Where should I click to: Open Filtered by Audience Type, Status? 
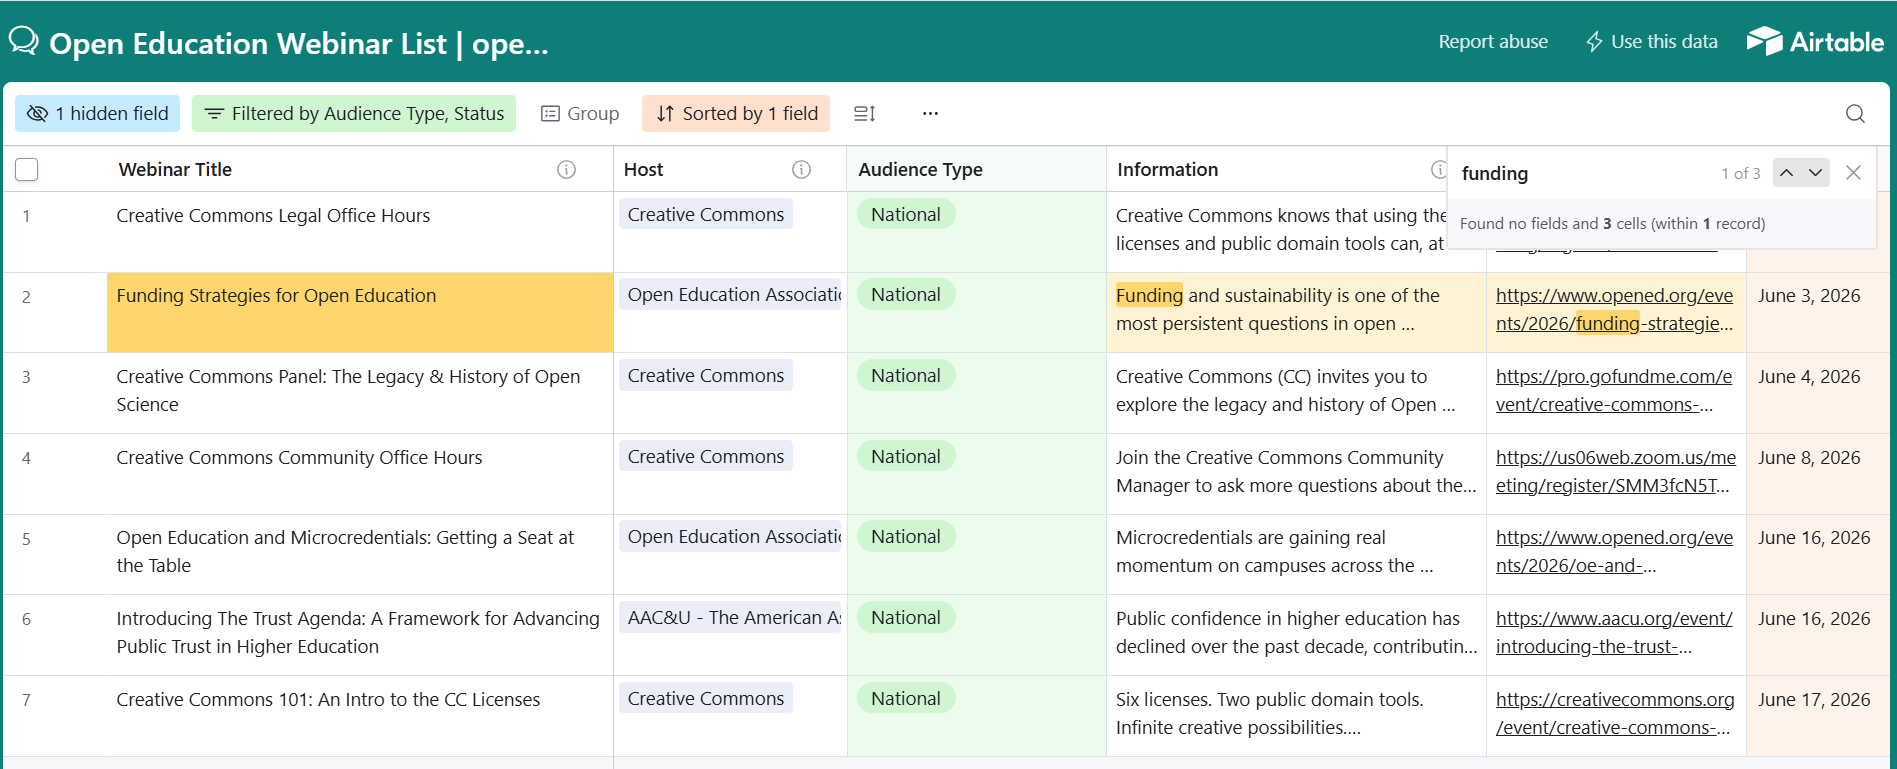coord(354,114)
